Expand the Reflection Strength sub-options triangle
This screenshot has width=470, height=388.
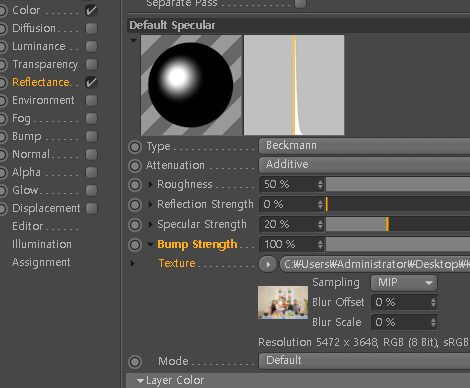coord(150,204)
